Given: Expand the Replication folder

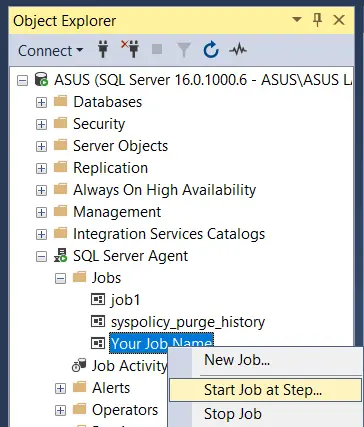Looking at the screenshot, I should pos(41,168).
